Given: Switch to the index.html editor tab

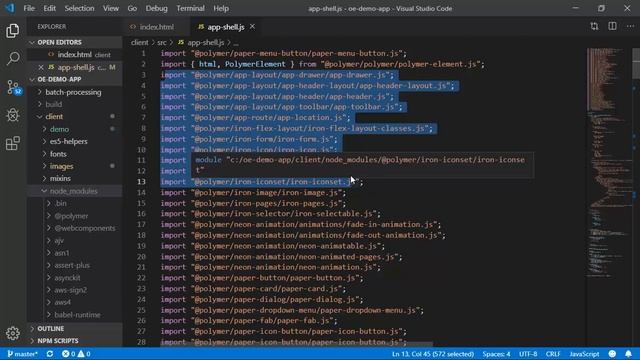Looking at the screenshot, I should pos(156,27).
